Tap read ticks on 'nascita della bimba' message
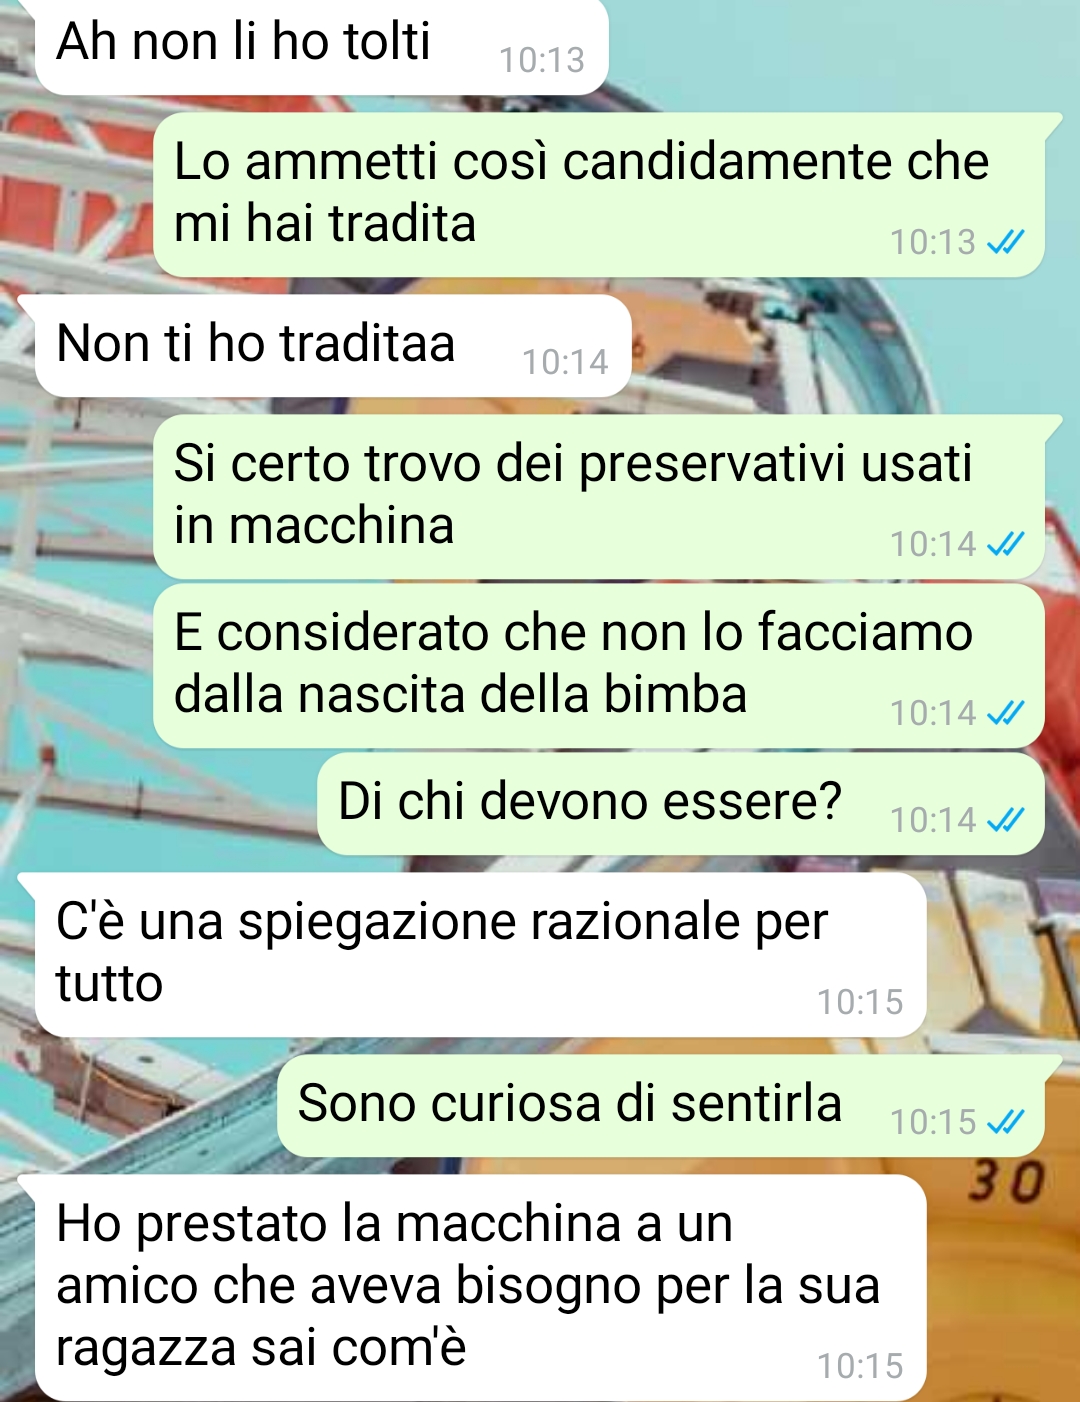Viewport: 1080px width, 1402px height. (x=1005, y=713)
